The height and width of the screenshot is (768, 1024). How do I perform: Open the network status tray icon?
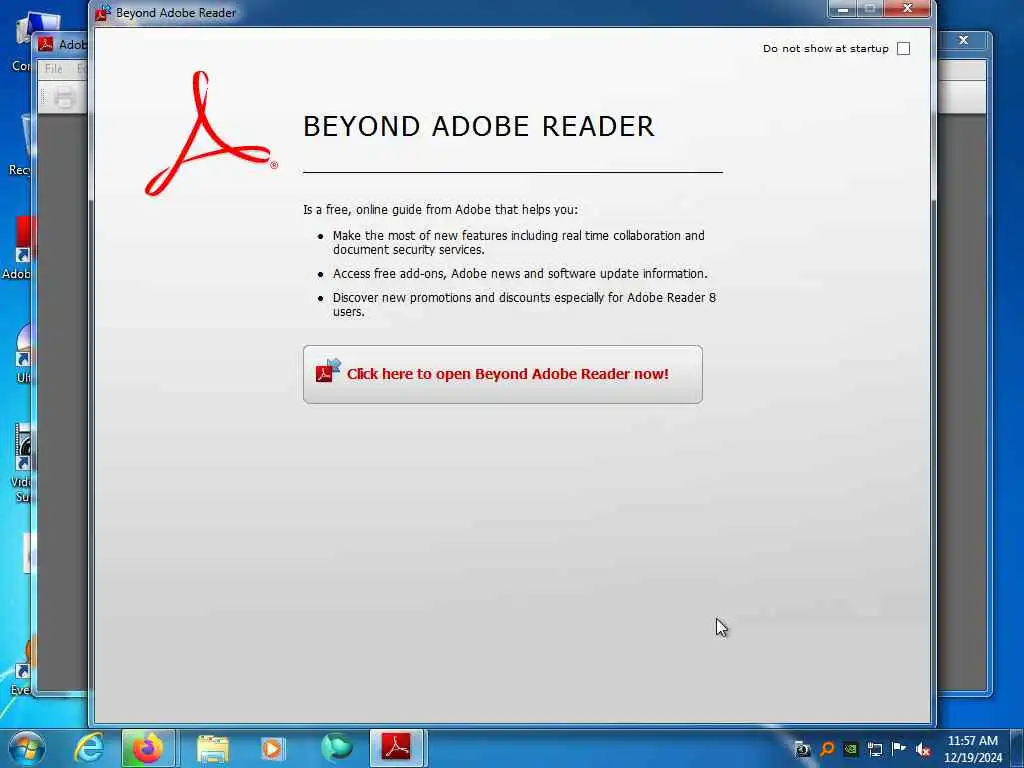click(x=874, y=750)
